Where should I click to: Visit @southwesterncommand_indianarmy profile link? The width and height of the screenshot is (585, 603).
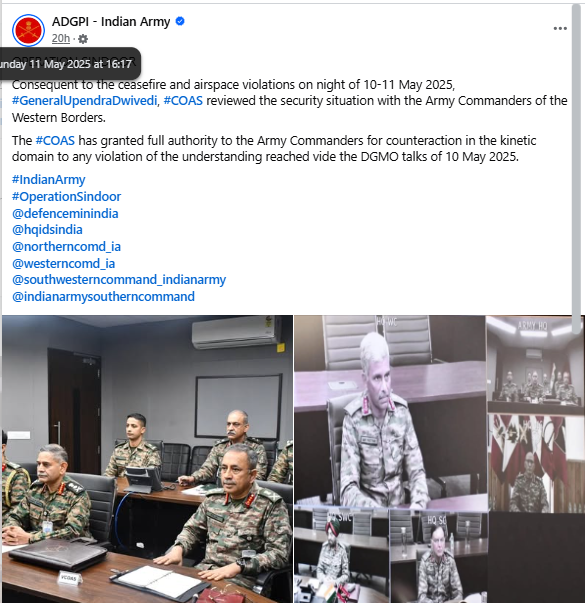tap(119, 280)
